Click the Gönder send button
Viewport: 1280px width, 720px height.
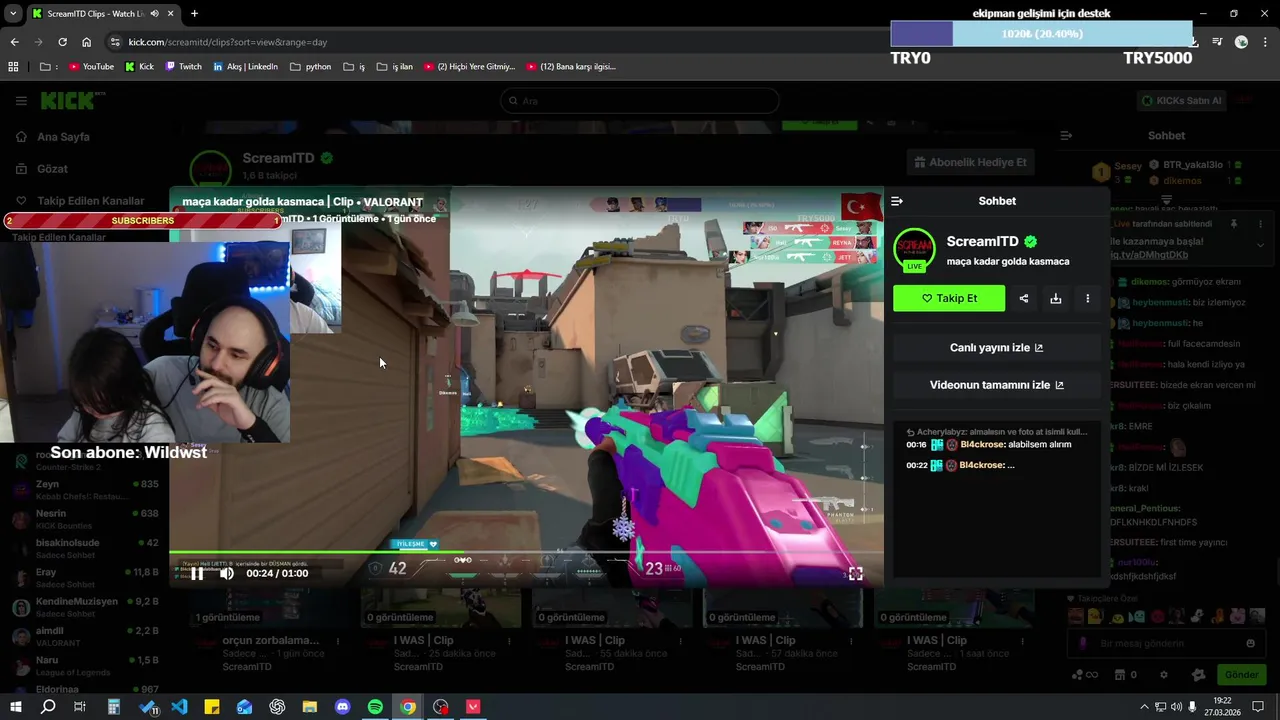pyautogui.click(x=1241, y=675)
